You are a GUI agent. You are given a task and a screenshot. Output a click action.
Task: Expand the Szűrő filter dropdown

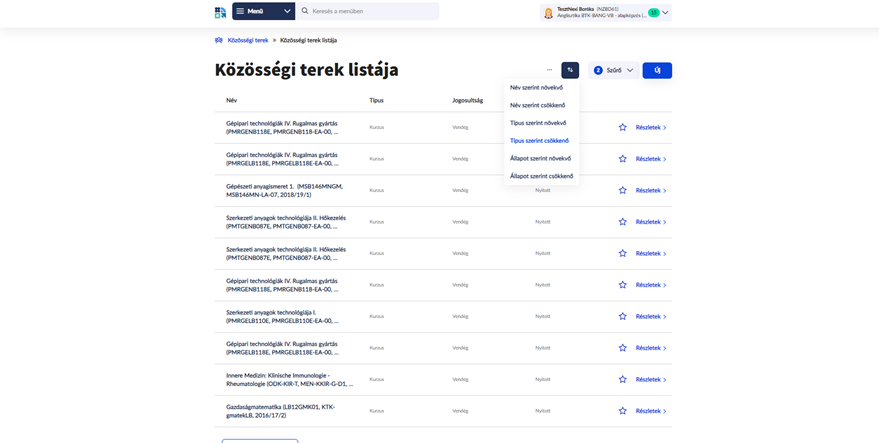click(614, 70)
